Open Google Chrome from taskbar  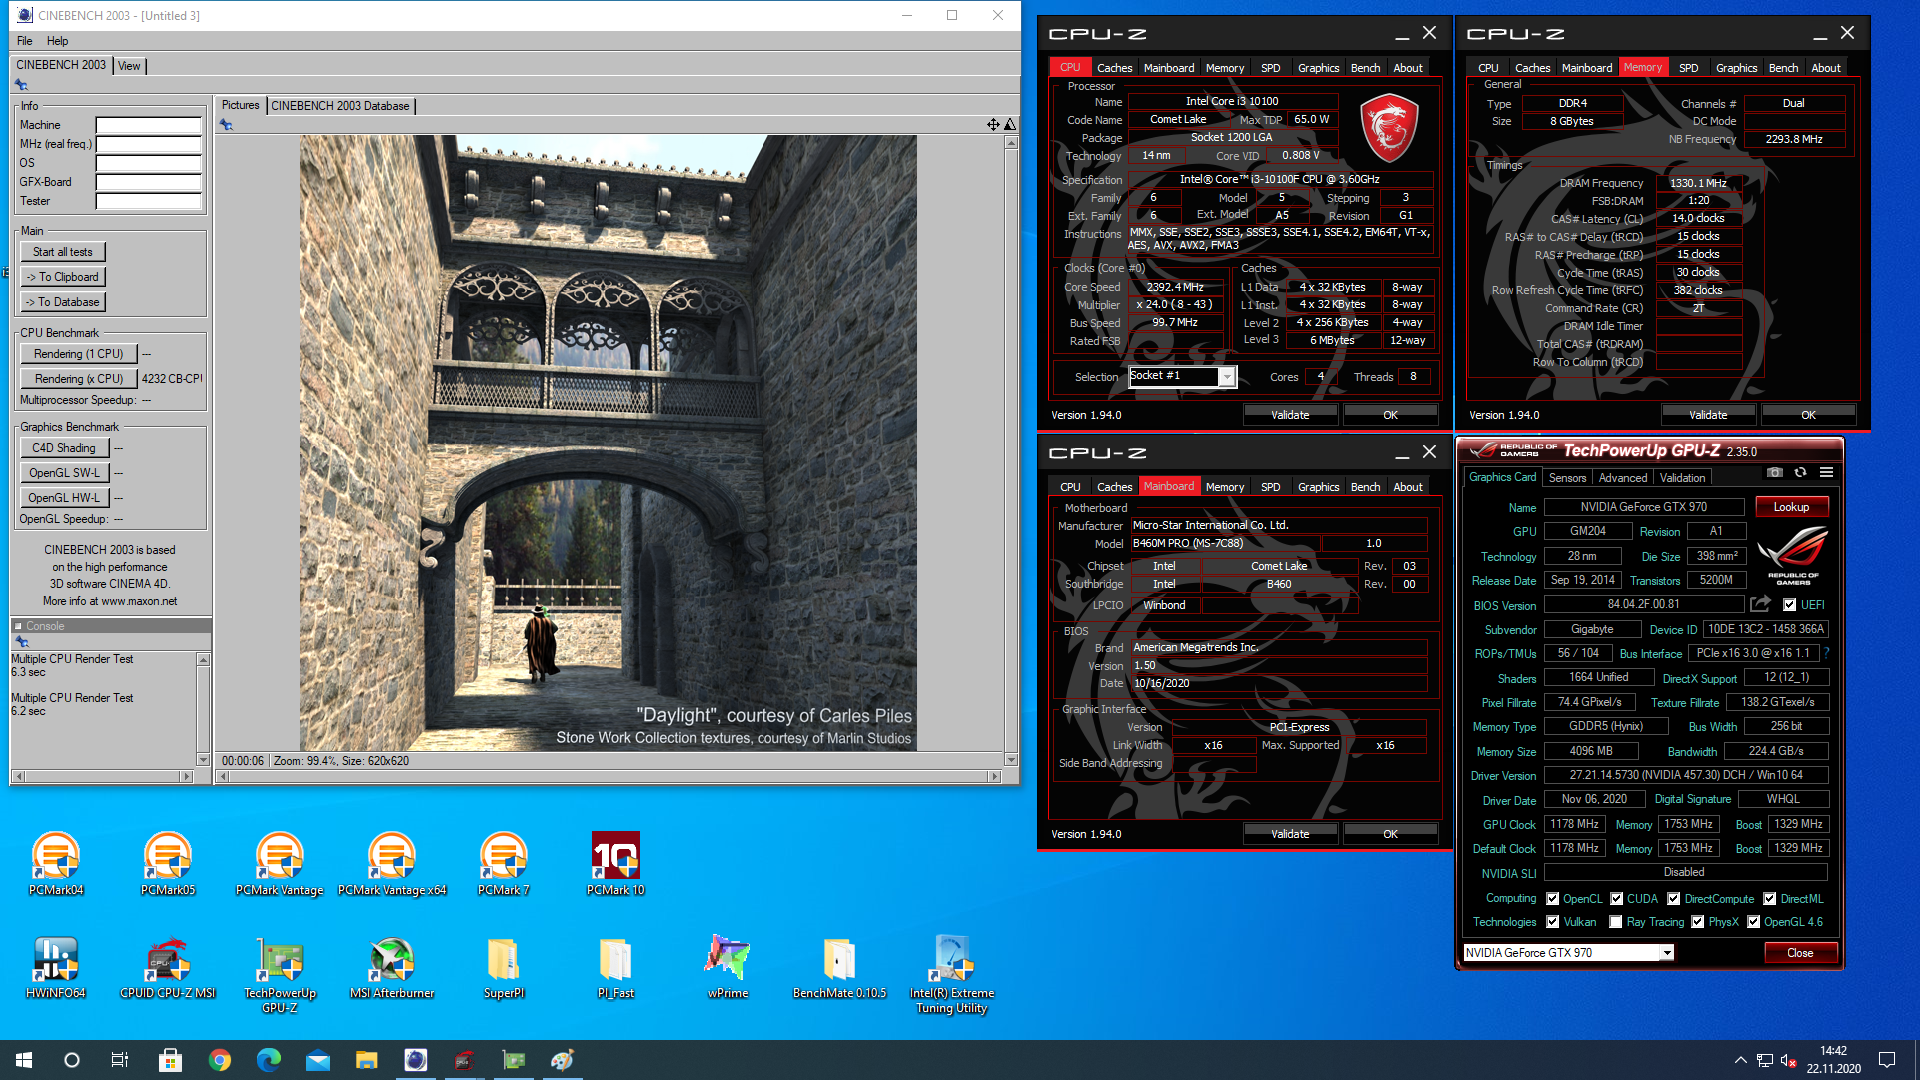220,1060
